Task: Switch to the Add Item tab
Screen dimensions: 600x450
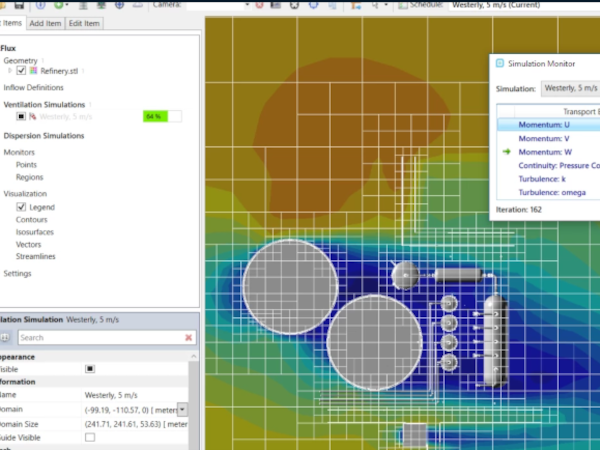Action: coord(46,23)
